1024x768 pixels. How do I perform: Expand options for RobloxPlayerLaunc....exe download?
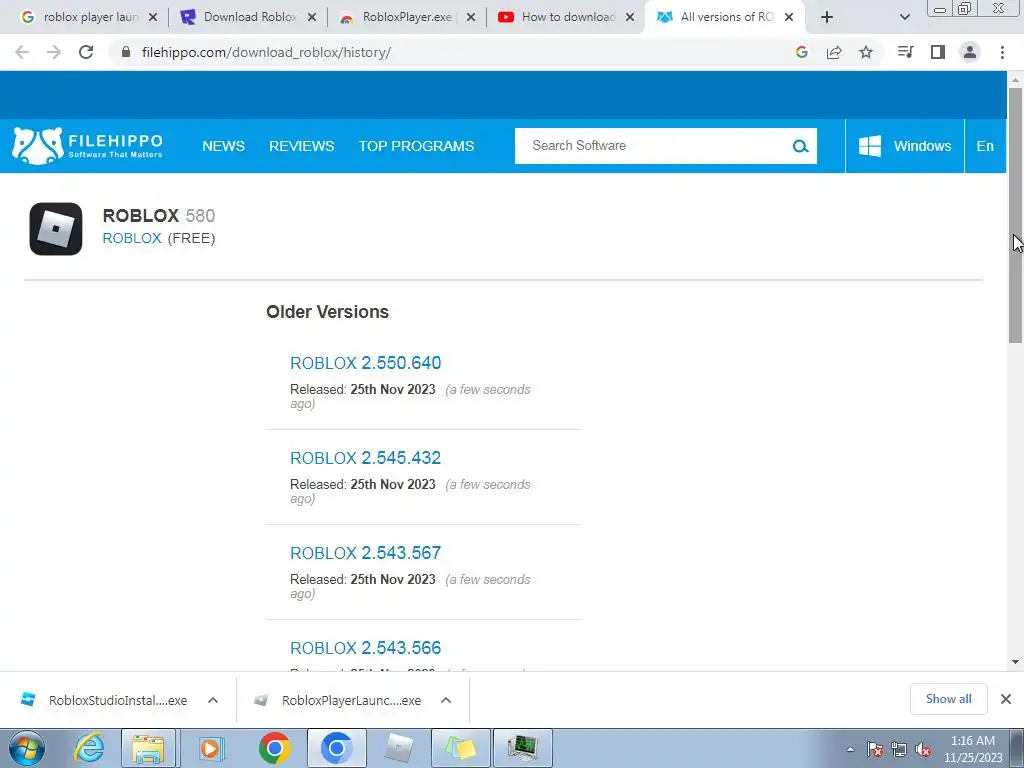click(446, 700)
